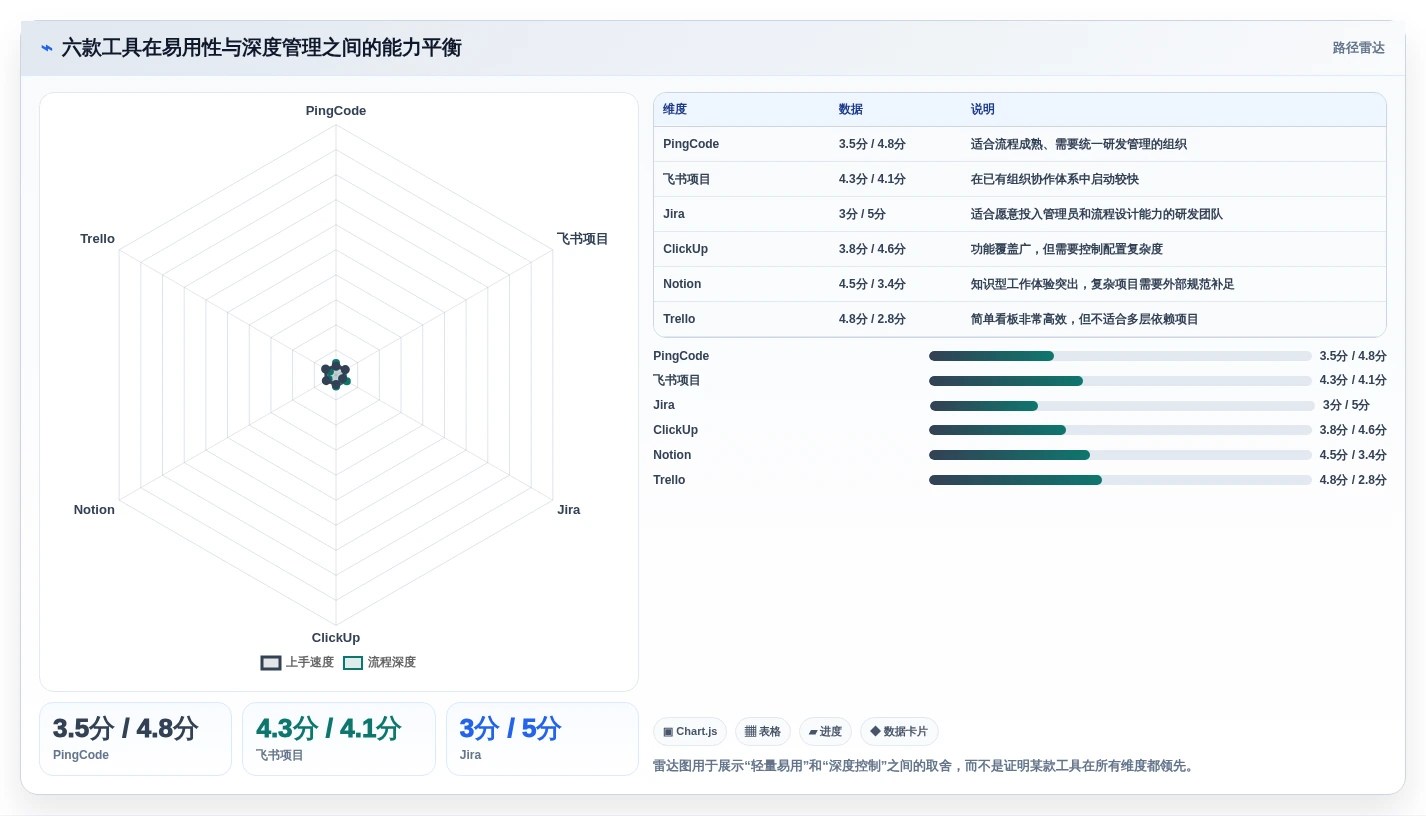Click description 适合流程成熟、需要统一研发管理的组织
This screenshot has width=1426, height=816.
(1079, 144)
